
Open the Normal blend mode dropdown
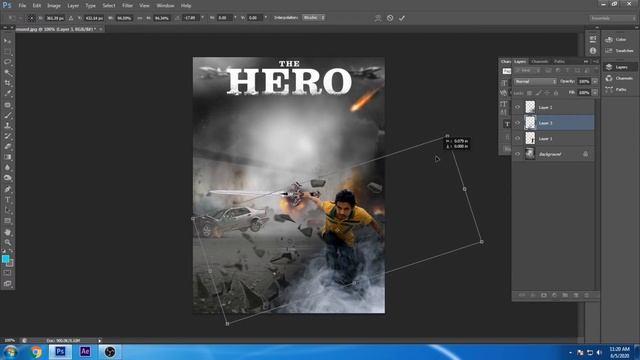tap(535, 82)
